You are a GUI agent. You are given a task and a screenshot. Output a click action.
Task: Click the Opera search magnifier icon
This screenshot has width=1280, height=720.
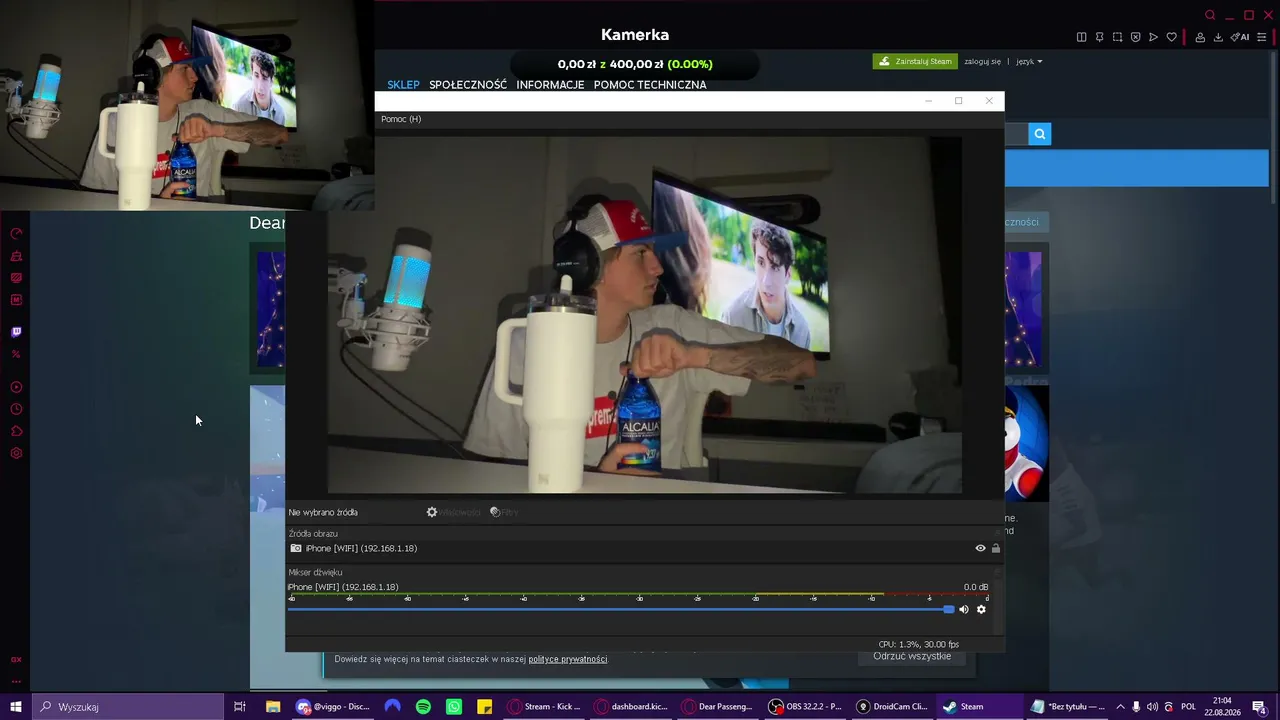(1210, 15)
